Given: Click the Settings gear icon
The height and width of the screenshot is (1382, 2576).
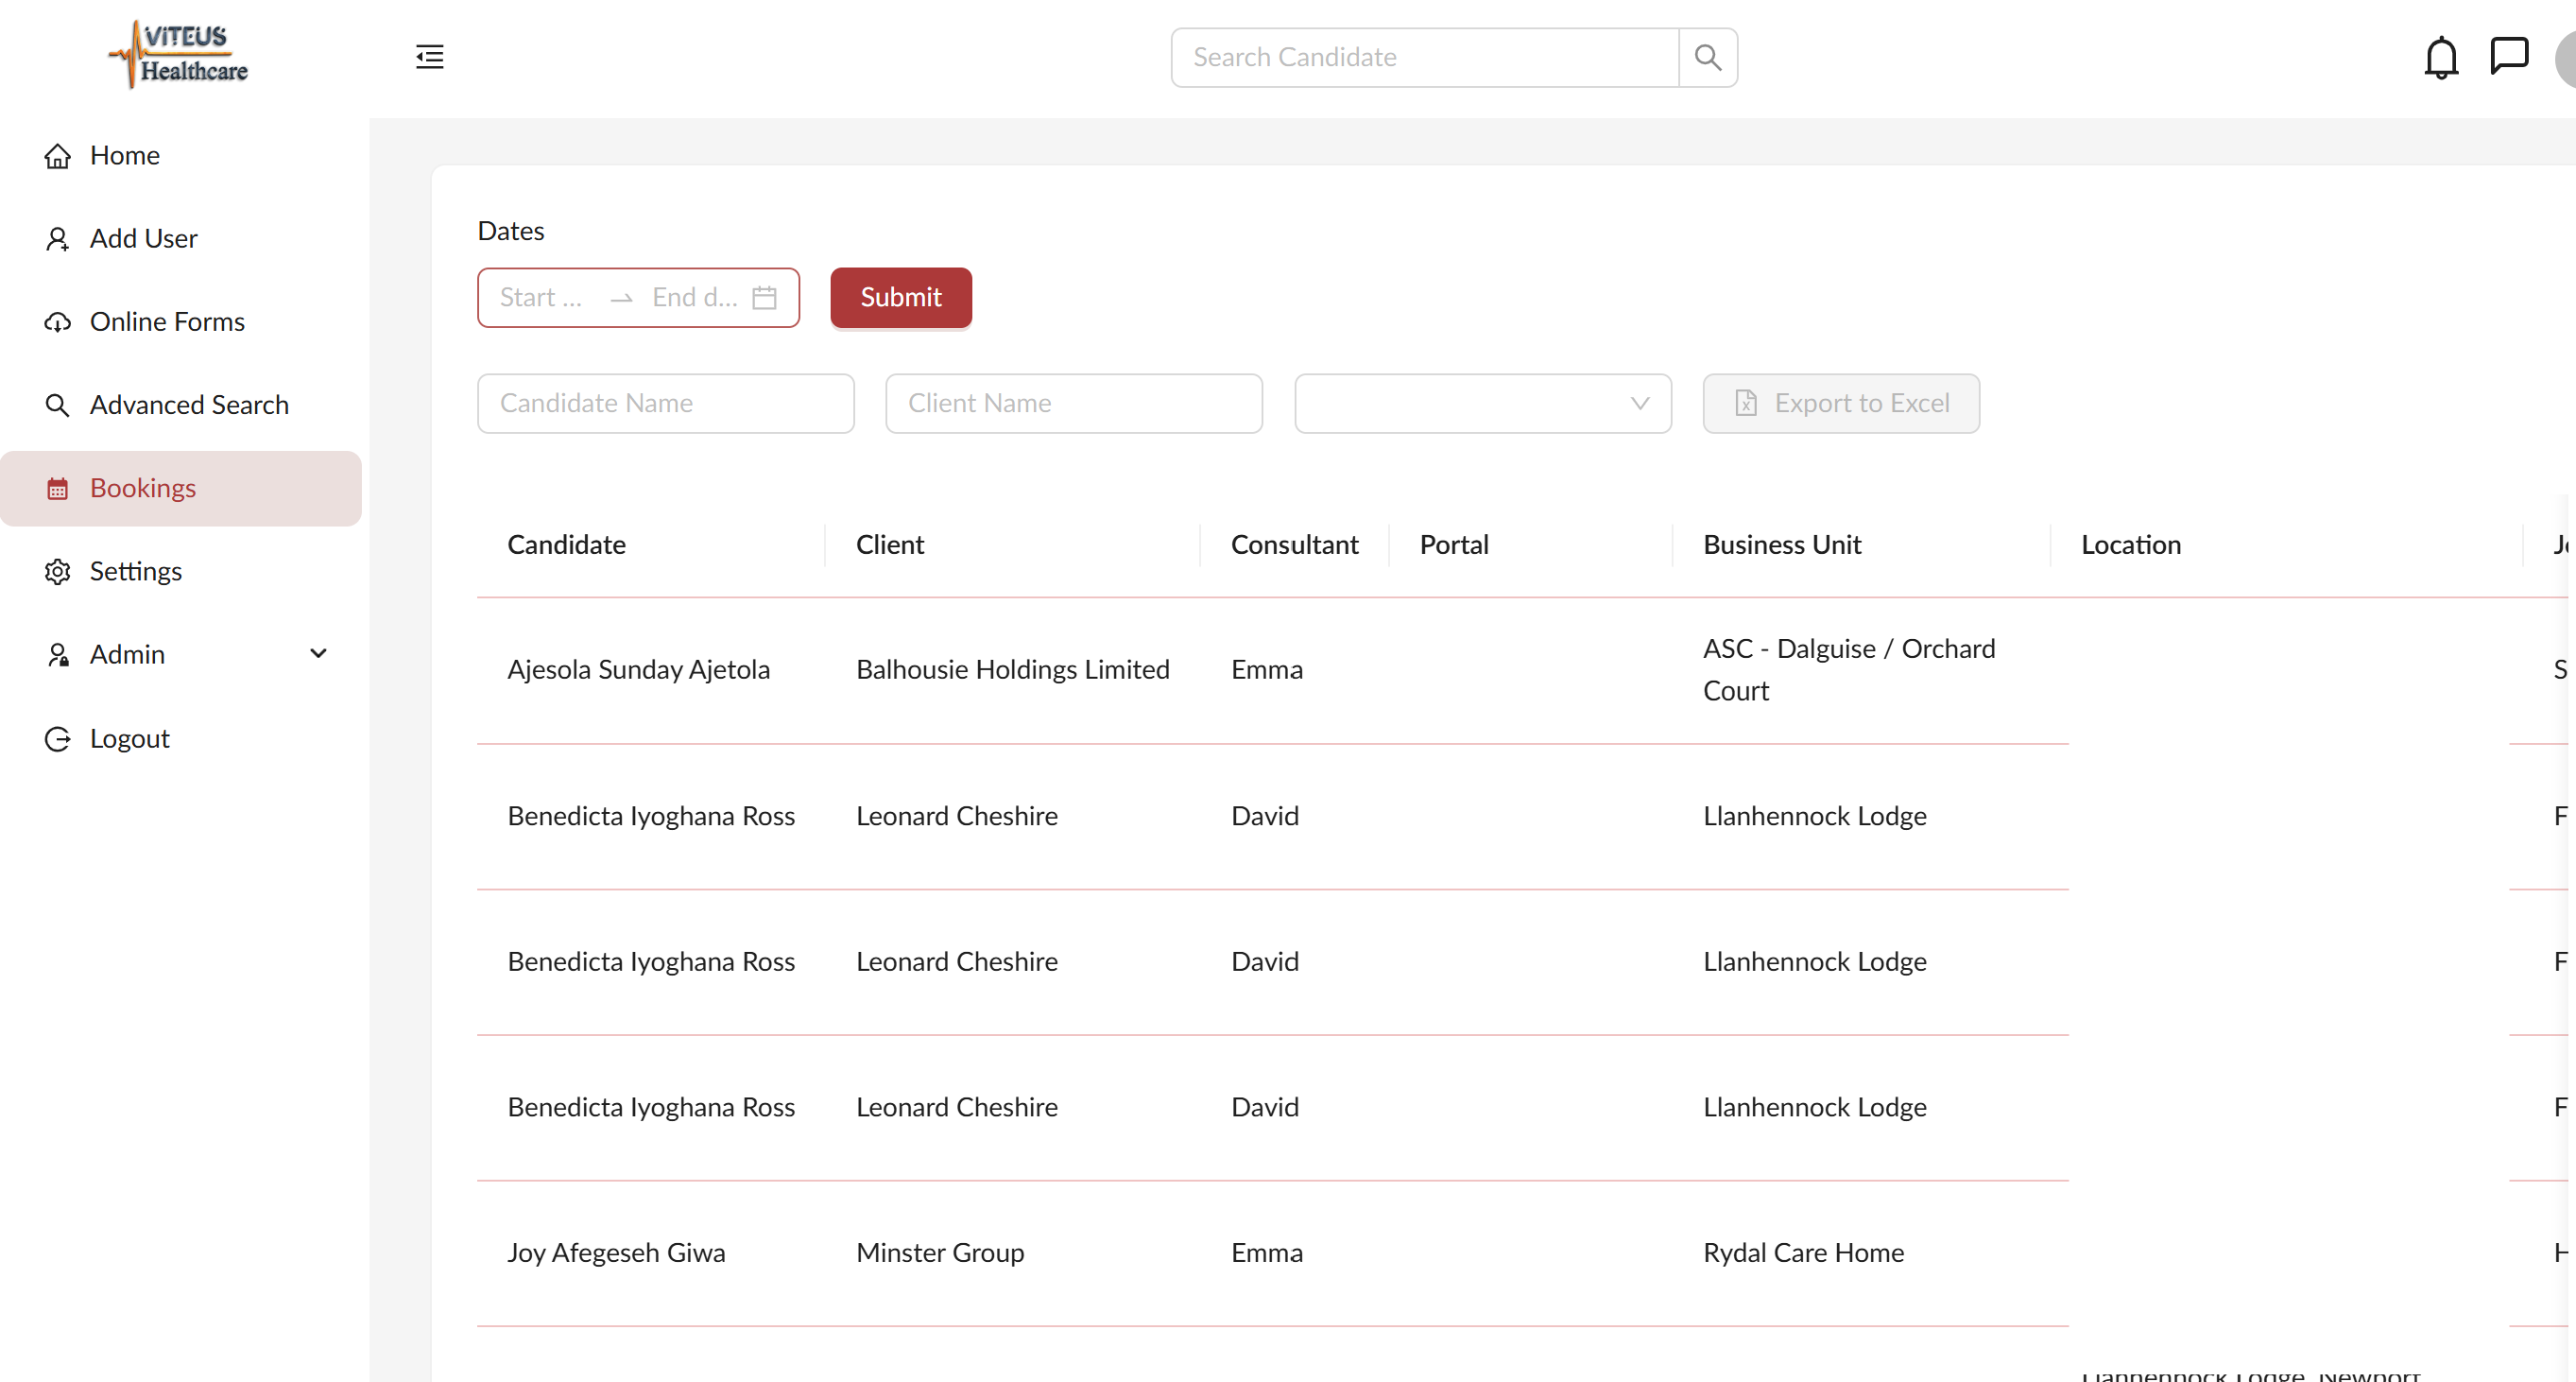Looking at the screenshot, I should click(58, 572).
